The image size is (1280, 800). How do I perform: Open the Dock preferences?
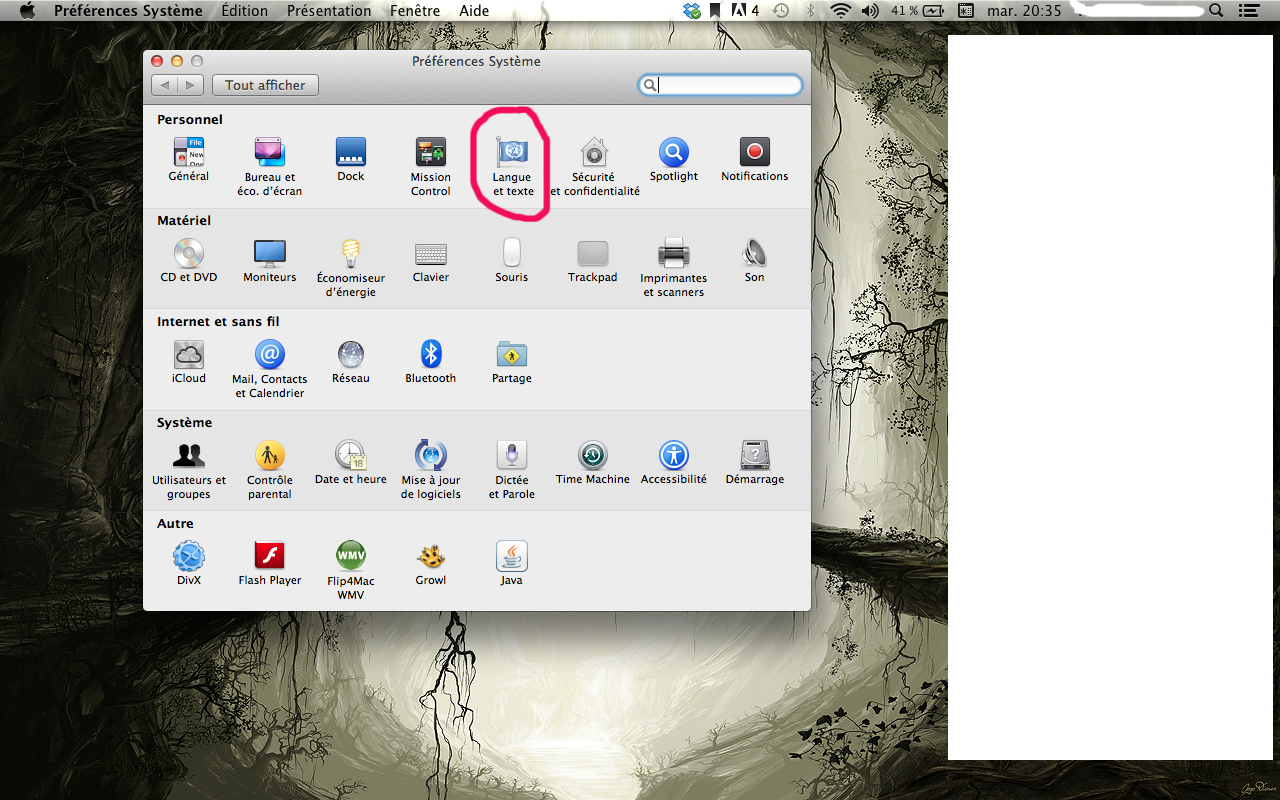click(x=351, y=160)
